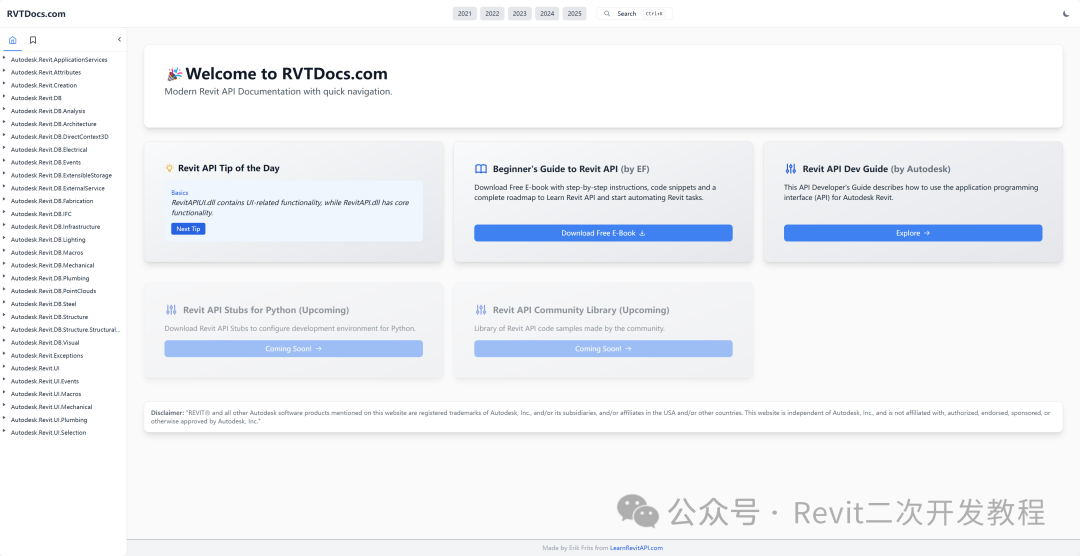The width and height of the screenshot is (1080, 556).
Task: Open Autodesk.Revit.DB.Steel namespace
Action: click(x=43, y=304)
